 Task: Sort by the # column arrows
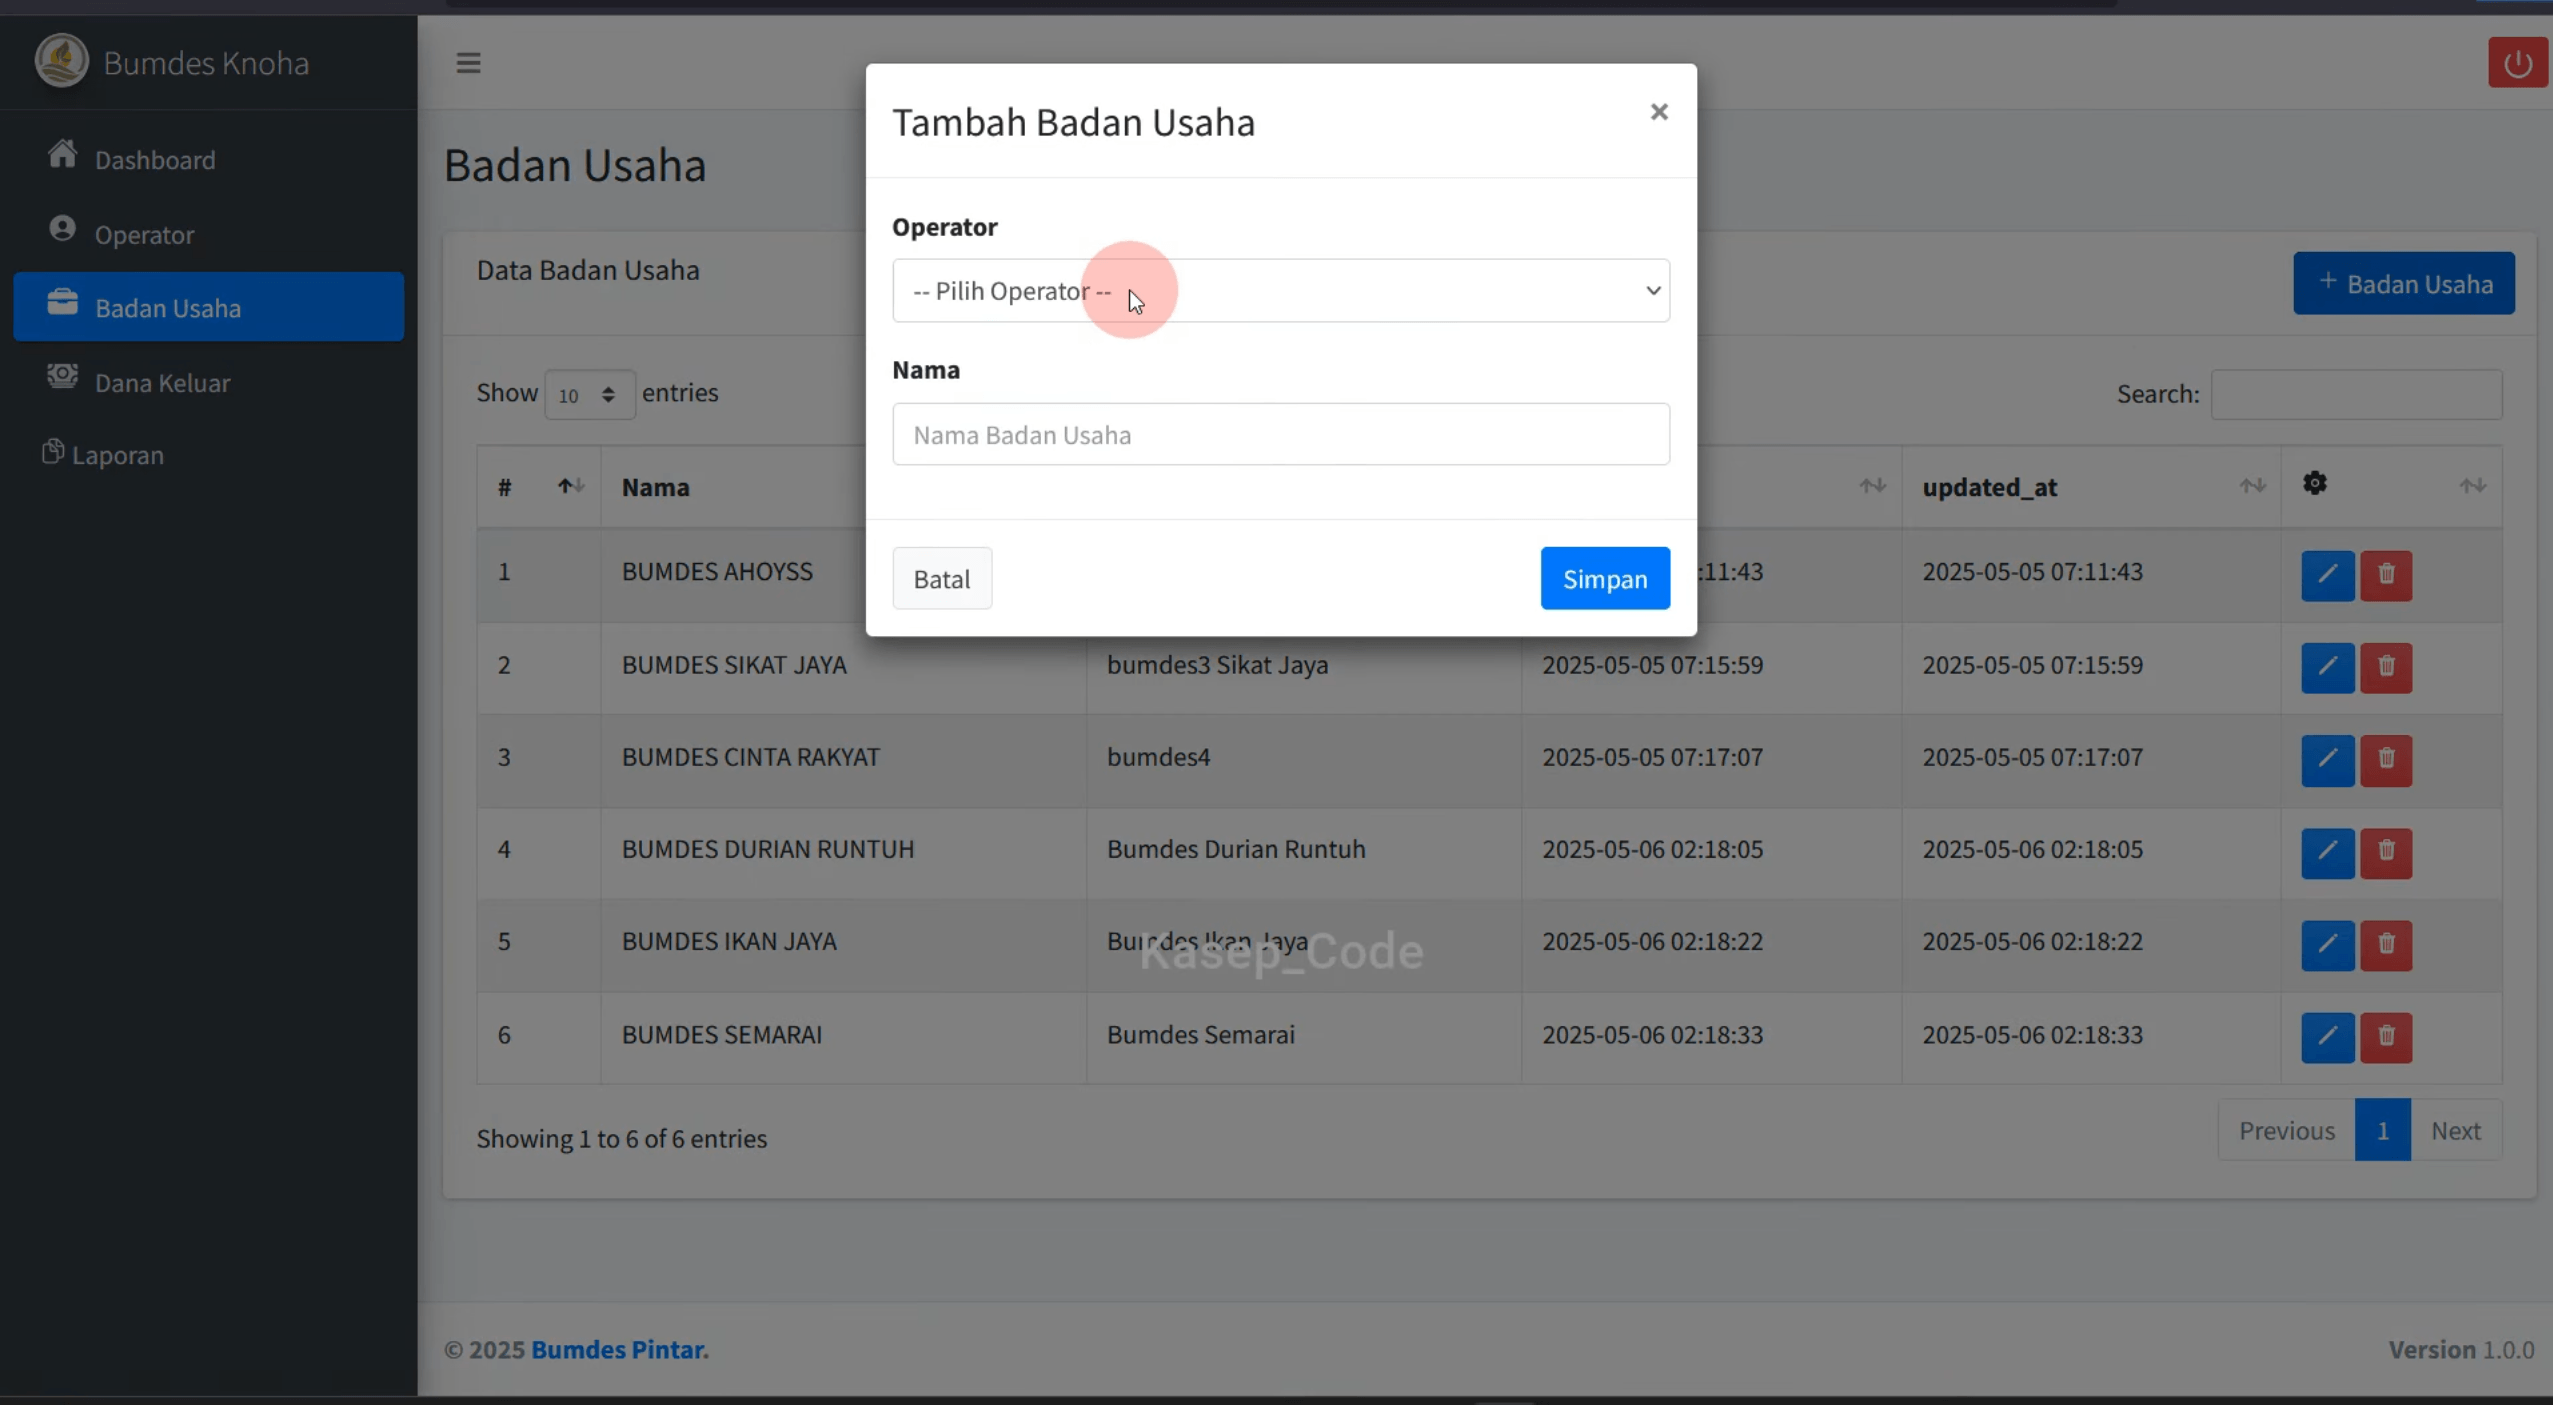(571, 486)
